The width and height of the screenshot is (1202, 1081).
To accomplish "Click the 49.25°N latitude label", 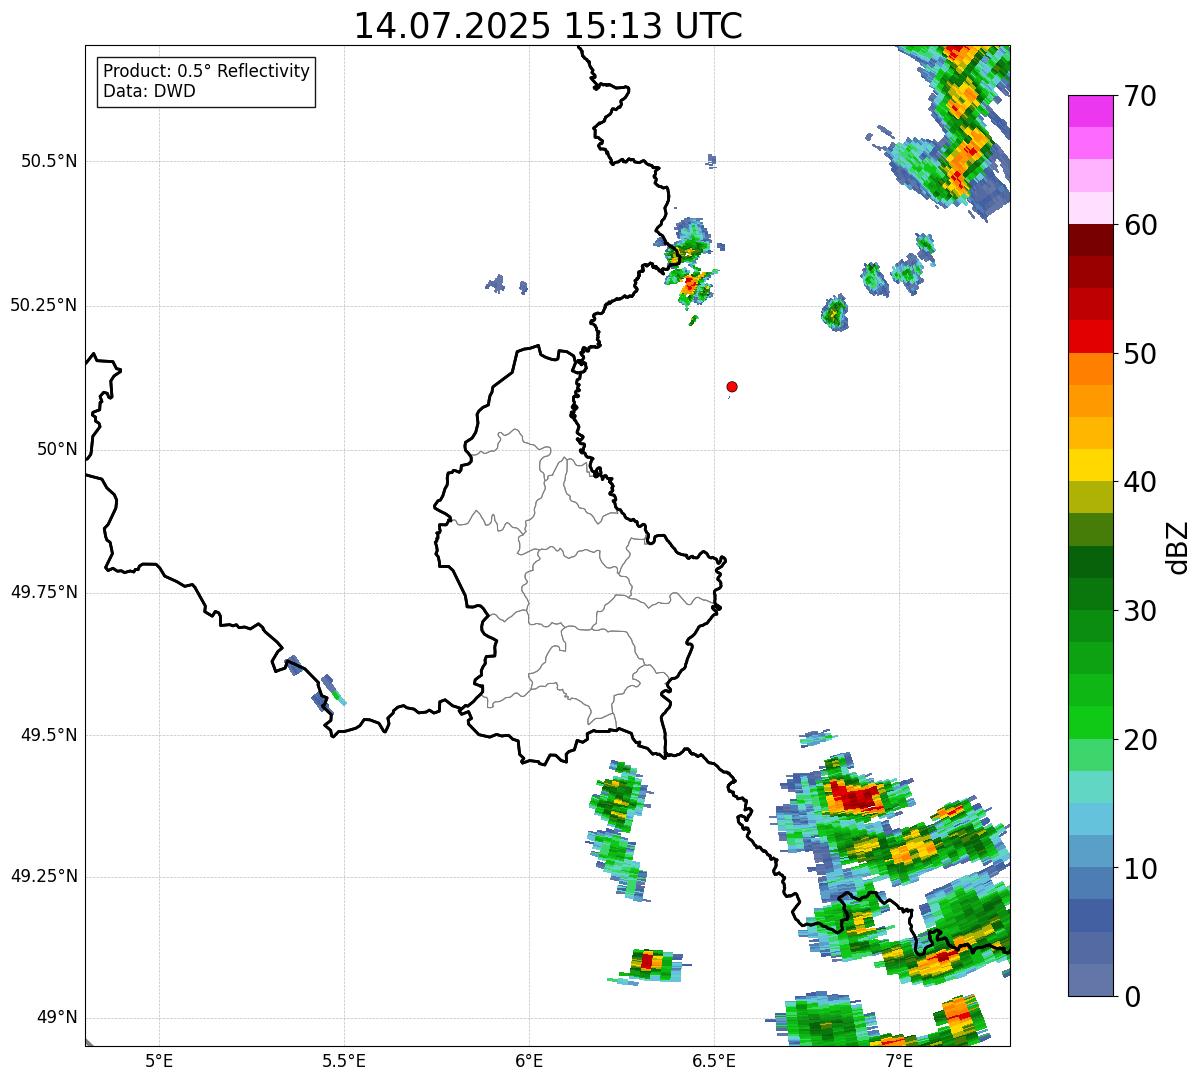I will click(x=44, y=876).
